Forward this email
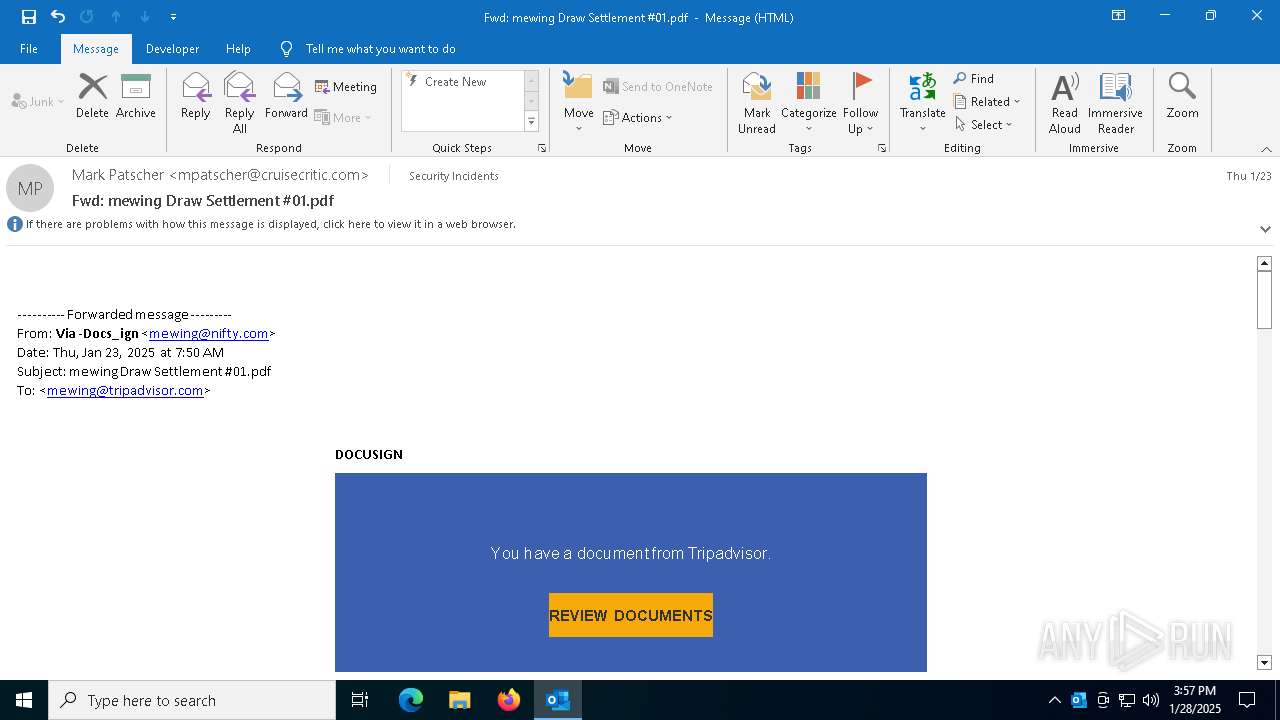This screenshot has width=1280, height=720. click(286, 96)
